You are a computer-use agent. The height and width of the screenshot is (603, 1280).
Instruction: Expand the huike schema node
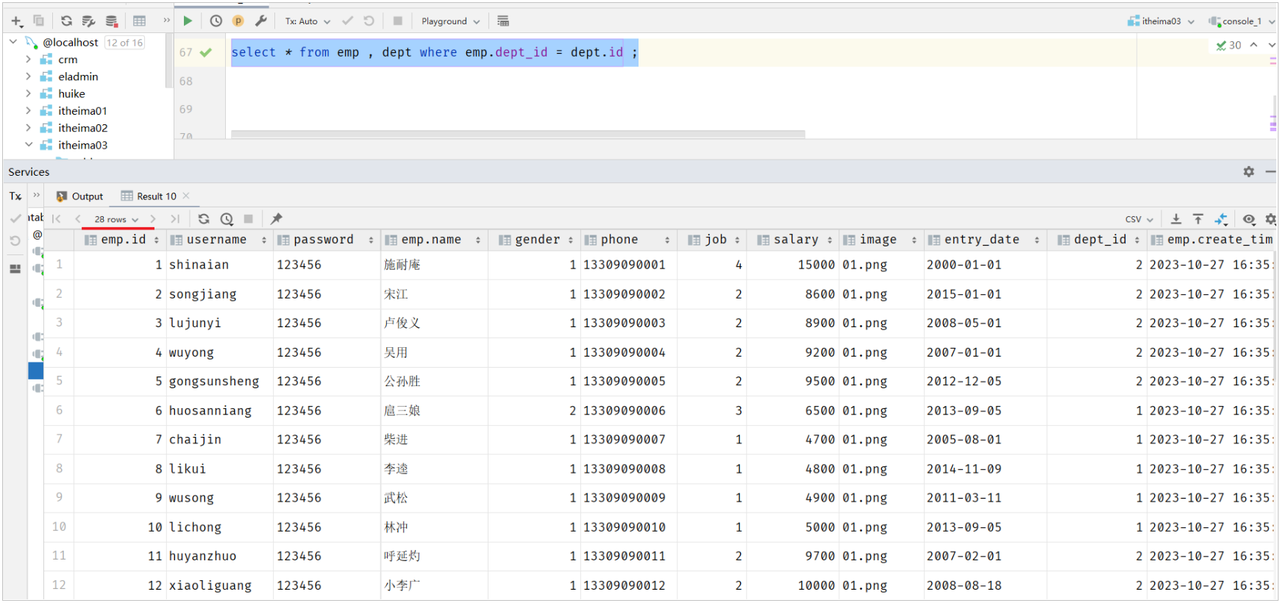point(28,94)
